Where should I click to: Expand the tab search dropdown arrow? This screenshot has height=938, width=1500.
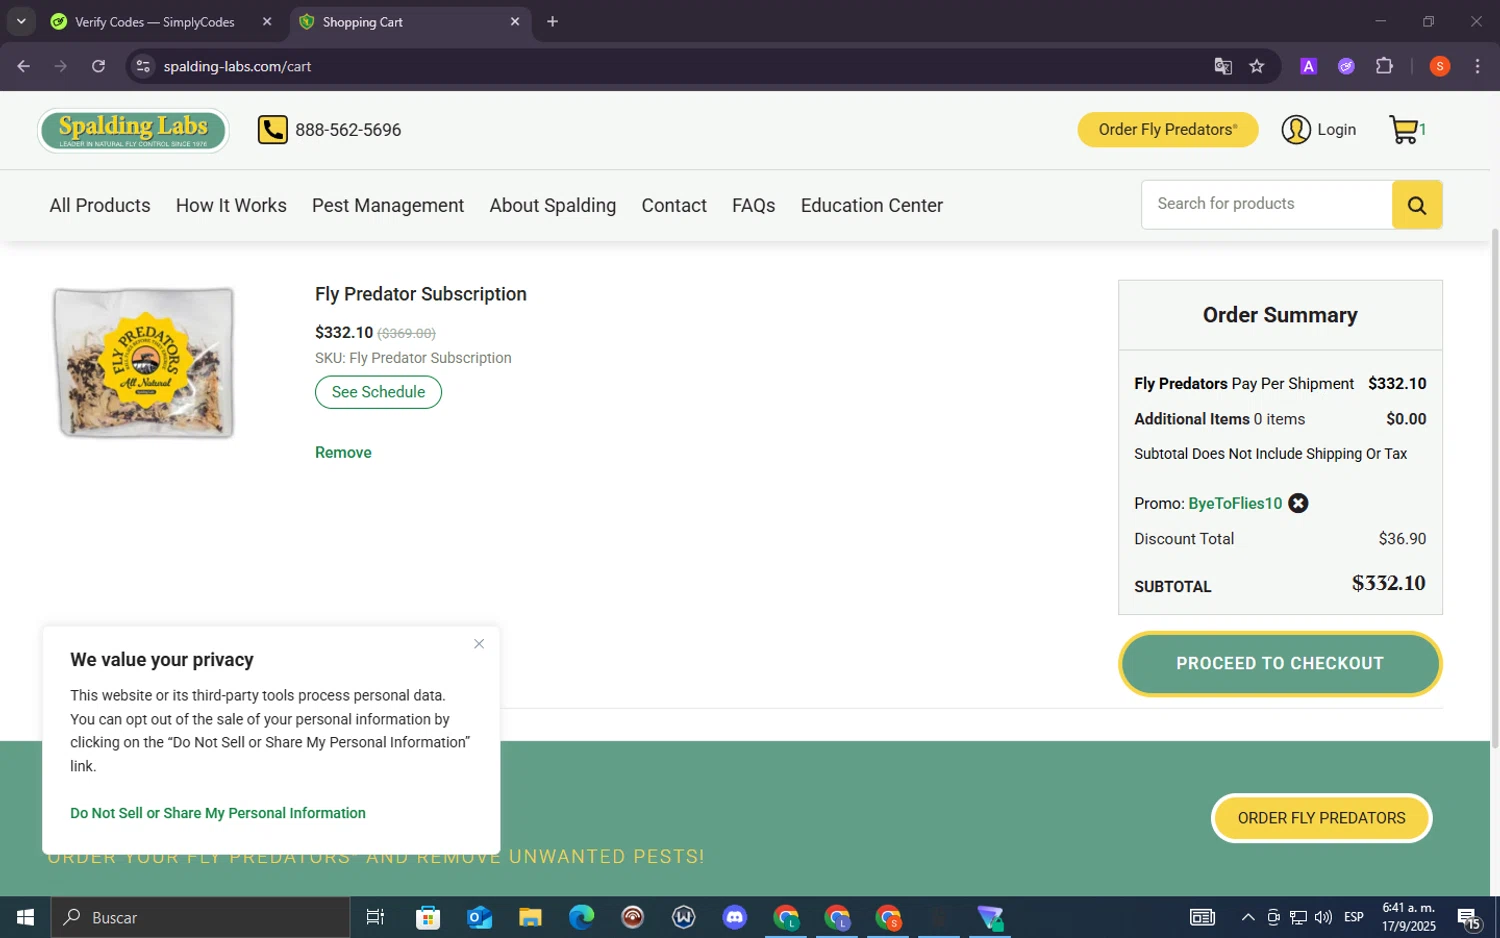21,21
